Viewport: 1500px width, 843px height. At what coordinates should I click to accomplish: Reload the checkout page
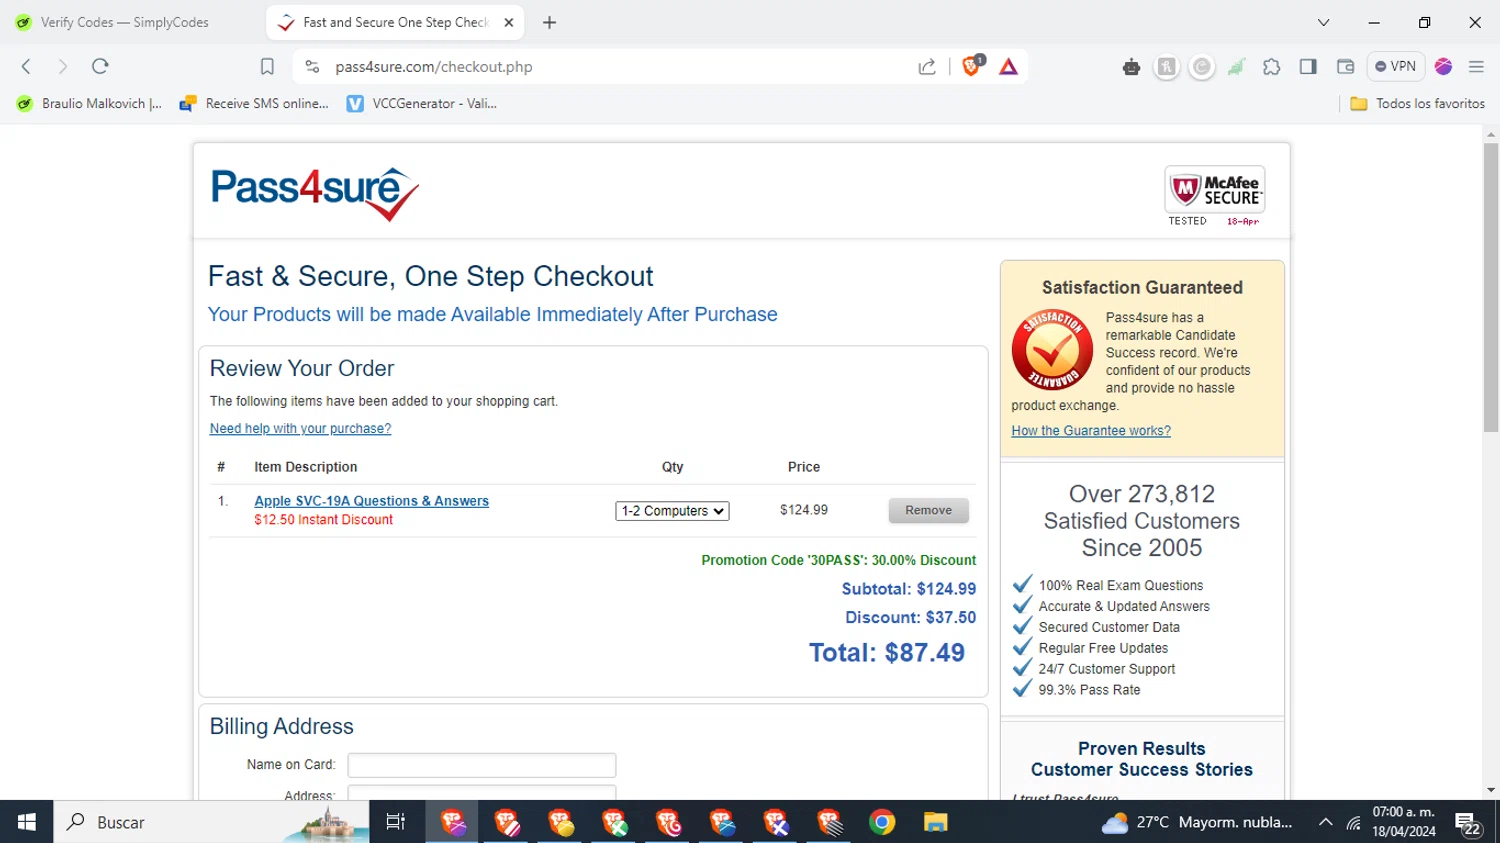click(100, 67)
